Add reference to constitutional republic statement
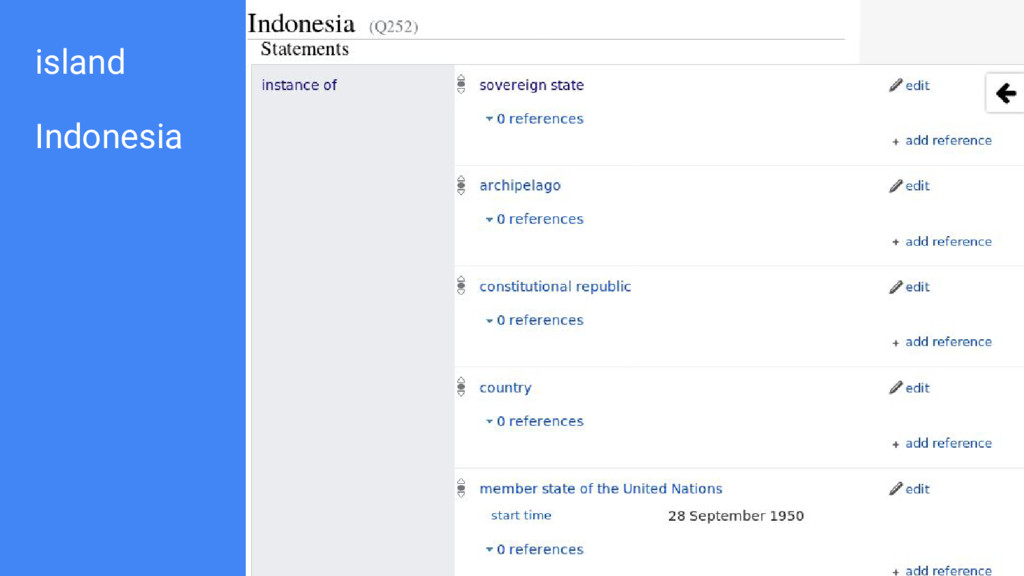Screen dimensions: 1024x576 pos(942,342)
